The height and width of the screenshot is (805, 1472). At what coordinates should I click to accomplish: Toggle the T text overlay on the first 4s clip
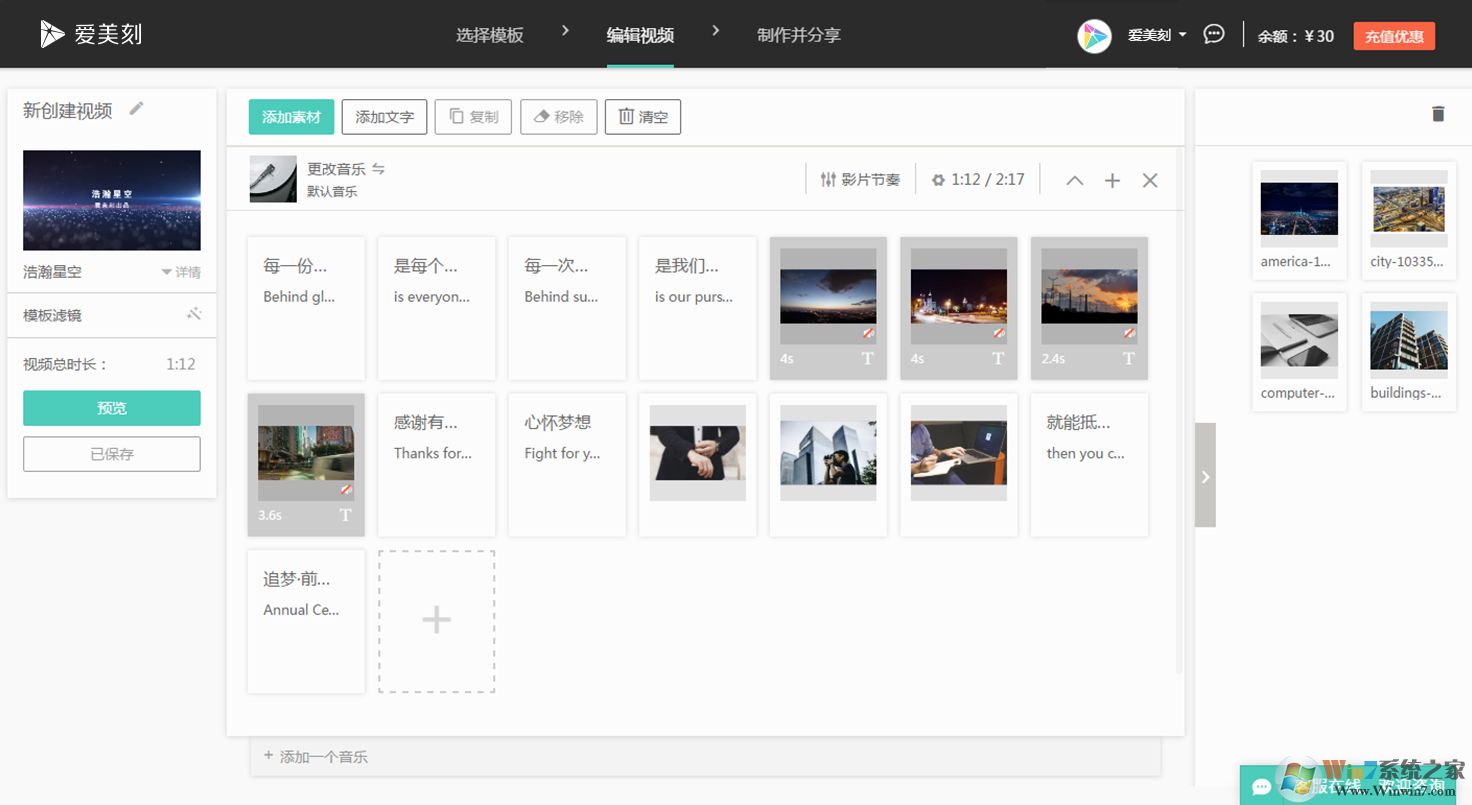(867, 358)
